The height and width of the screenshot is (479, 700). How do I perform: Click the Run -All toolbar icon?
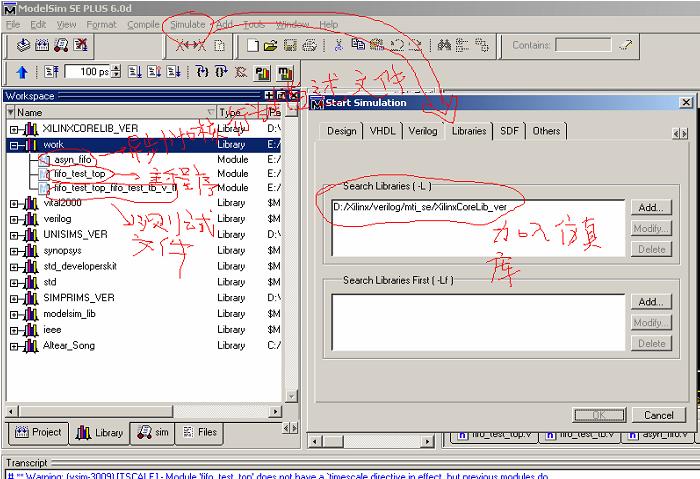(x=174, y=72)
